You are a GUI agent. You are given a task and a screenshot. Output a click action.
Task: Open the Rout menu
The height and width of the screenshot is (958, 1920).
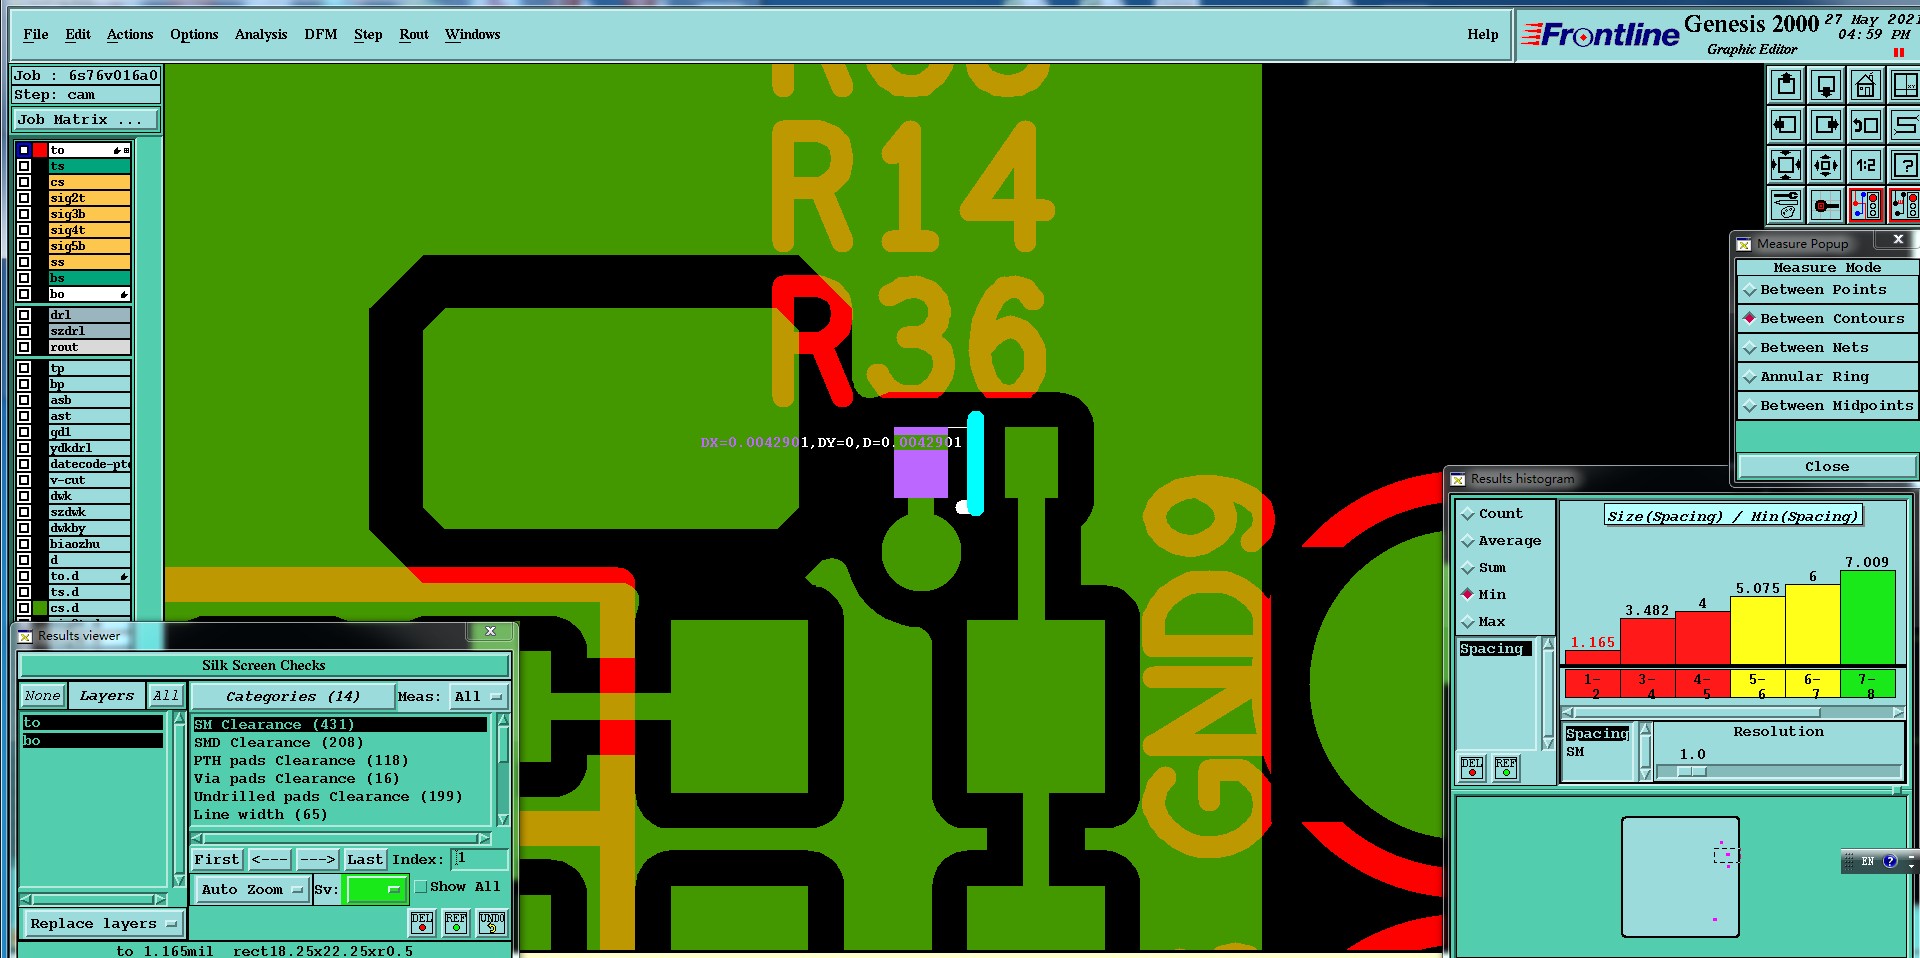[414, 35]
